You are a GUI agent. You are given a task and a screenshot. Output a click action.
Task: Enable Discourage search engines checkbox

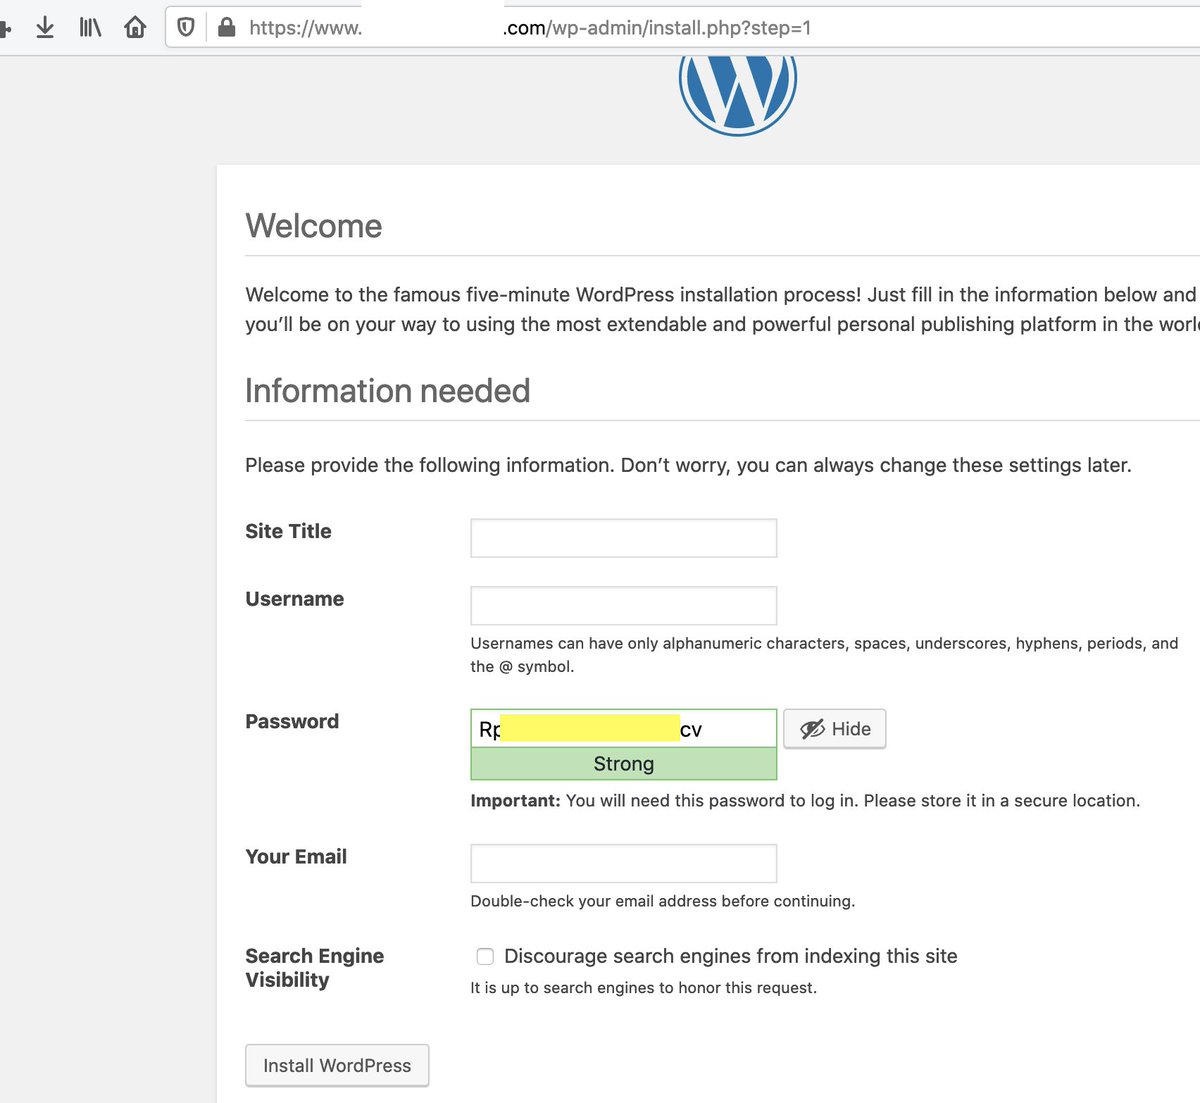click(x=485, y=956)
